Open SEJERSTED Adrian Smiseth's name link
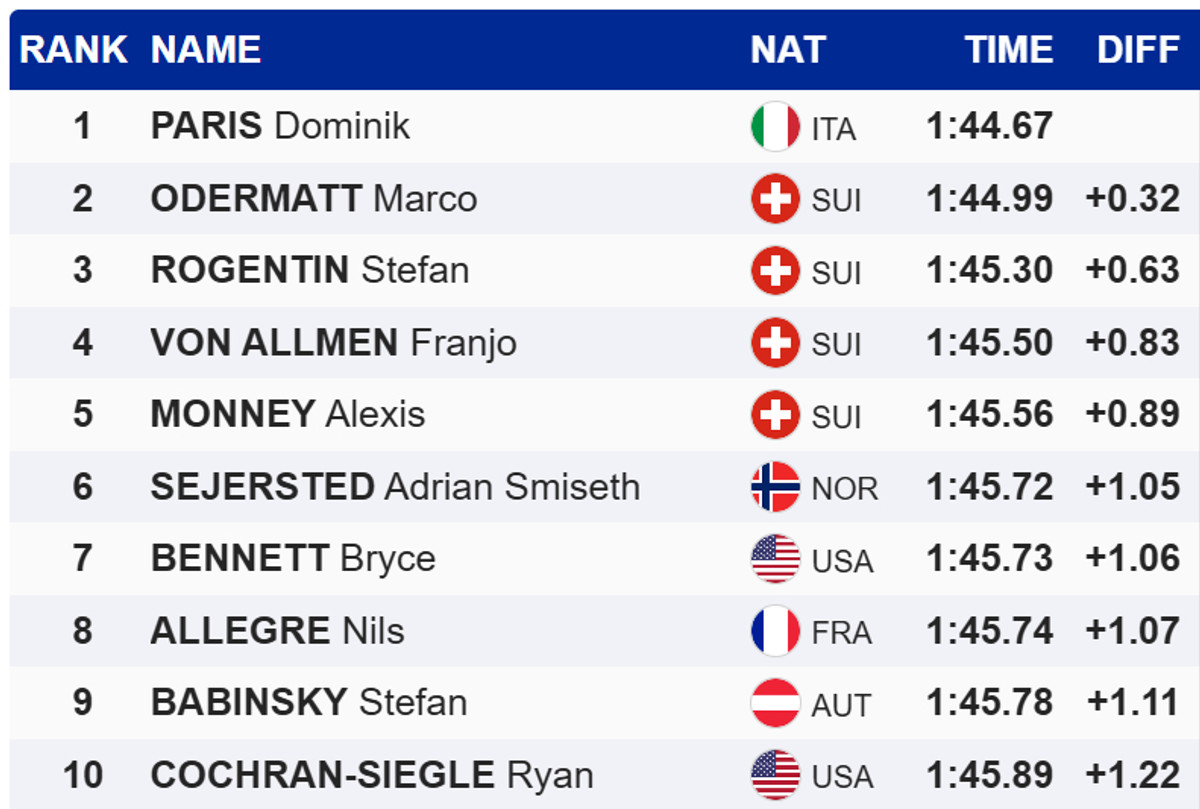1200x809 pixels. 395,487
